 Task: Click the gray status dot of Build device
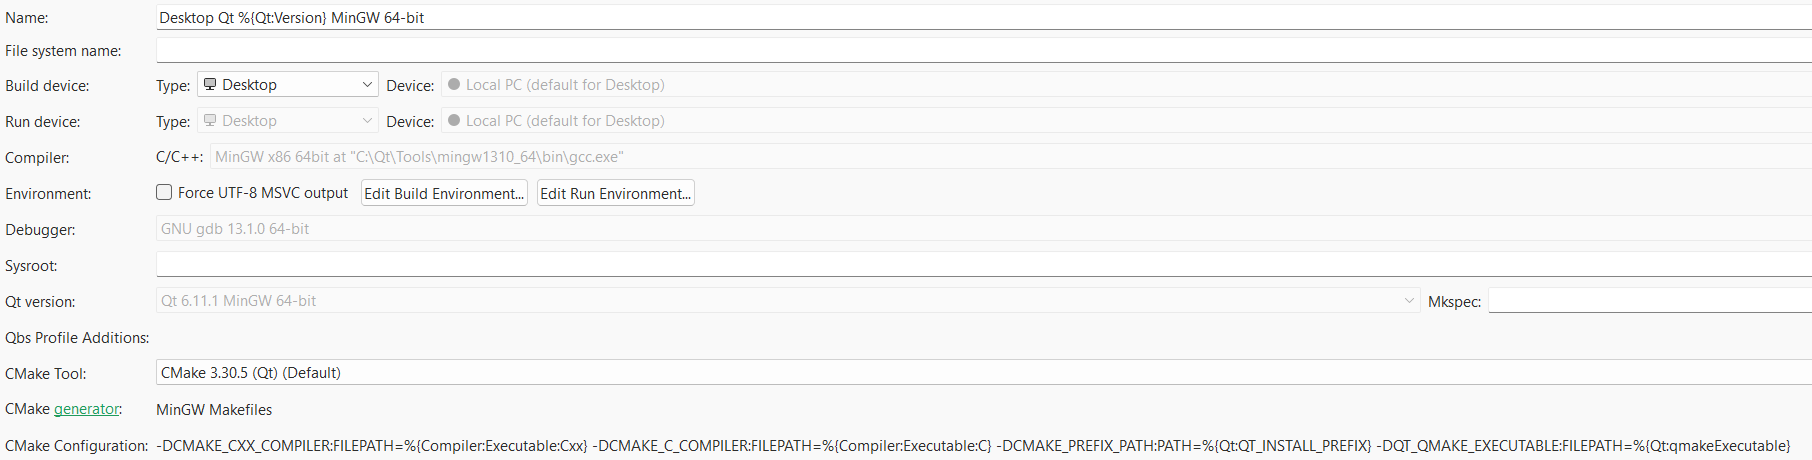[454, 85]
